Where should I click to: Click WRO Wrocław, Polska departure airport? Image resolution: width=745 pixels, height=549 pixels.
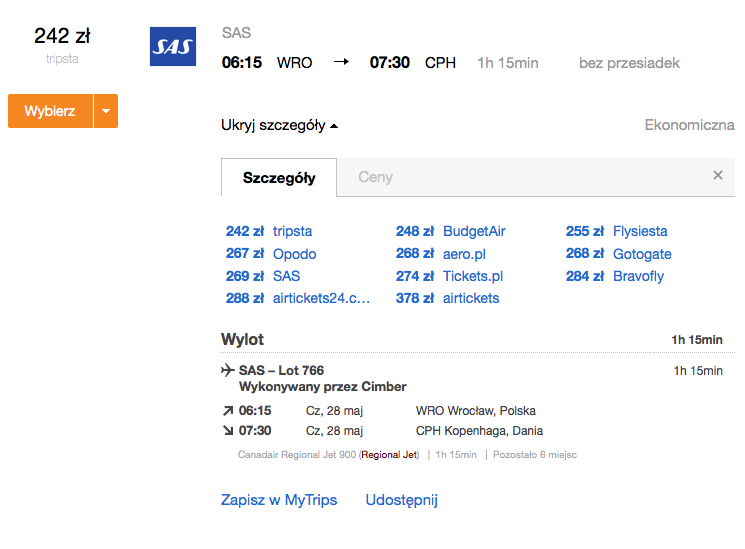click(476, 411)
